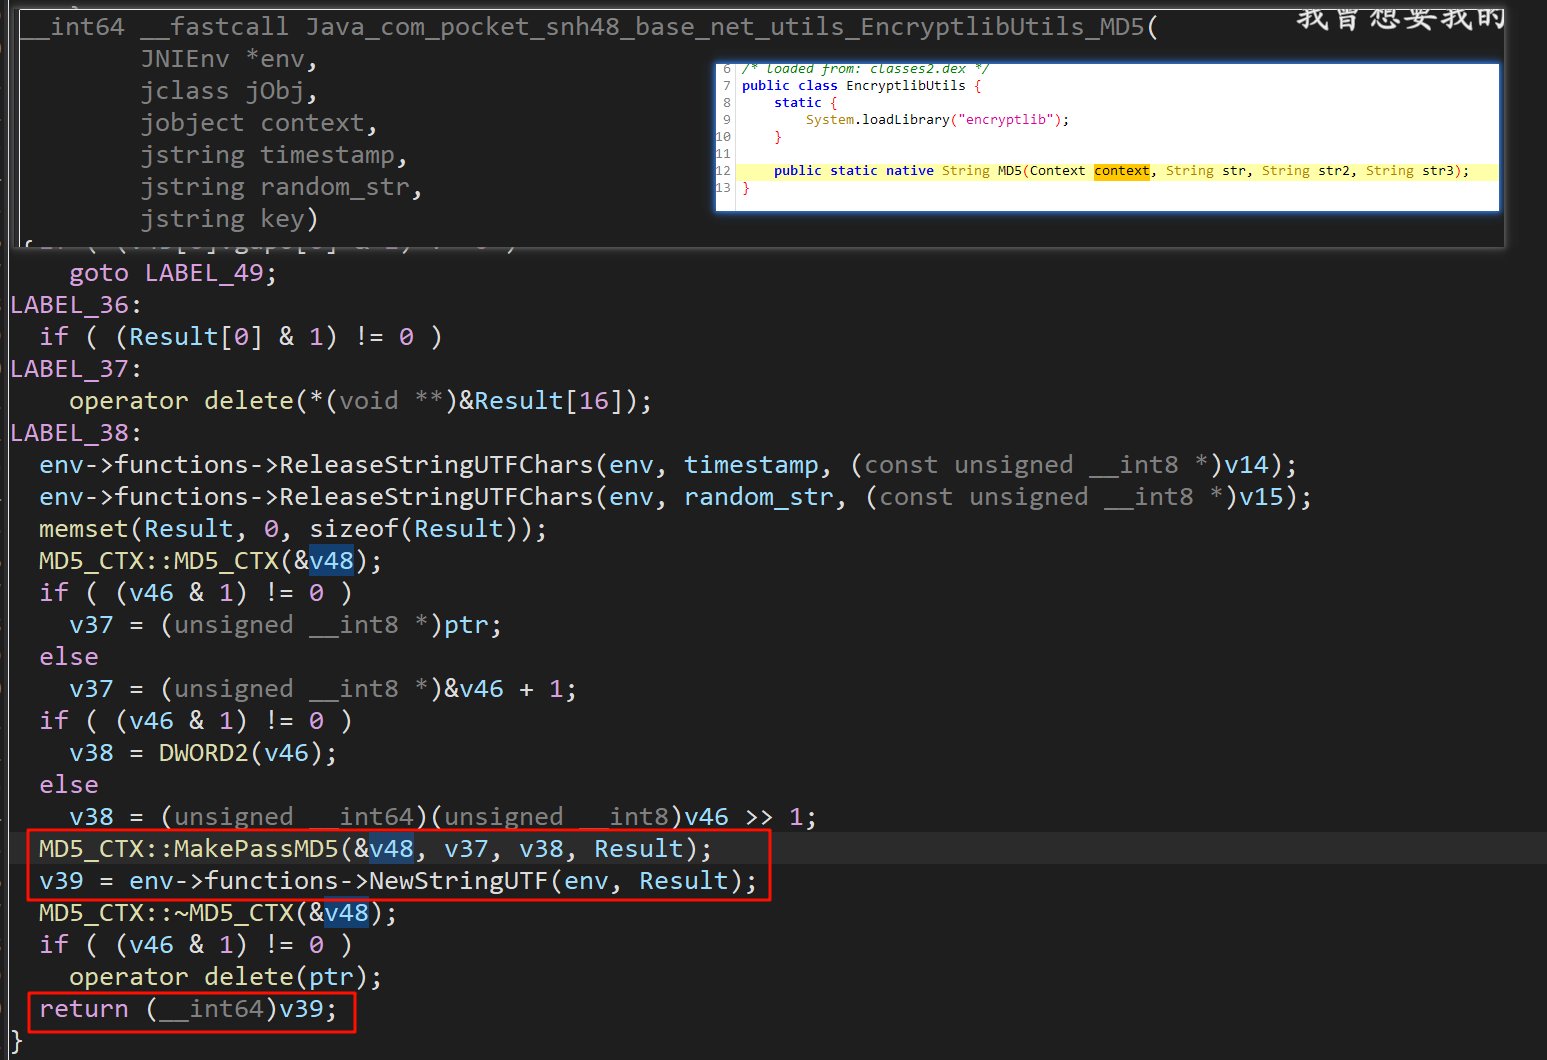Click loadLibrary in the Java static block
1547x1060 pixels.
[905, 120]
